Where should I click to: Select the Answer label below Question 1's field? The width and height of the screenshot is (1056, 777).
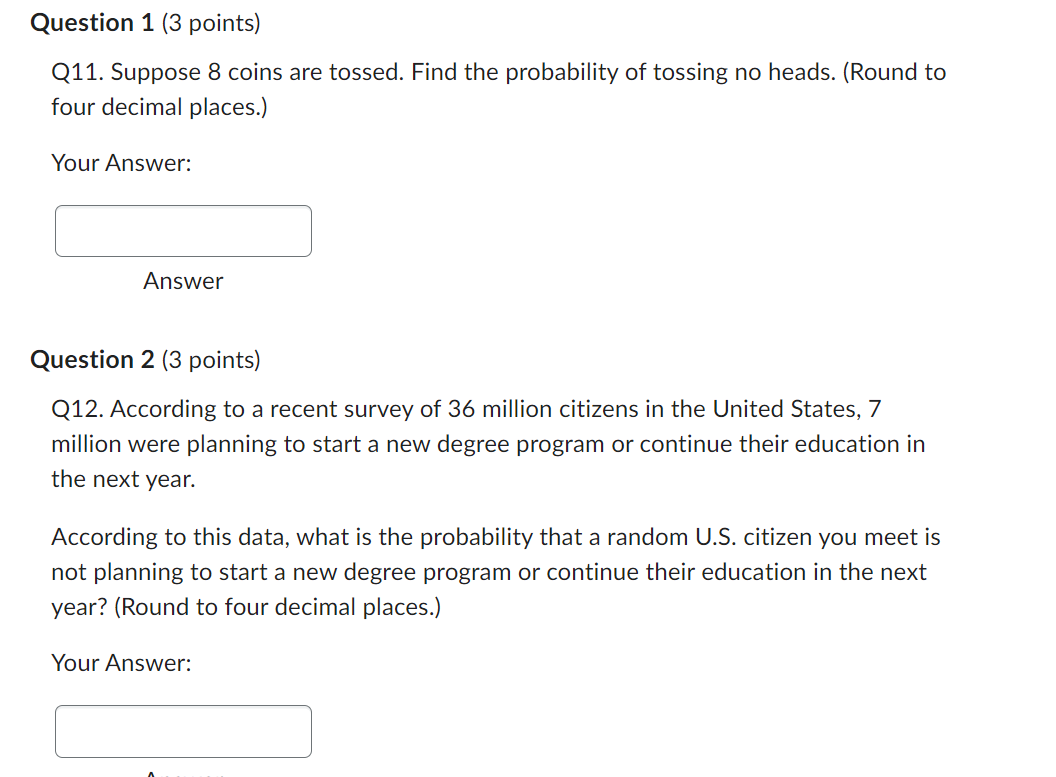pos(183,281)
